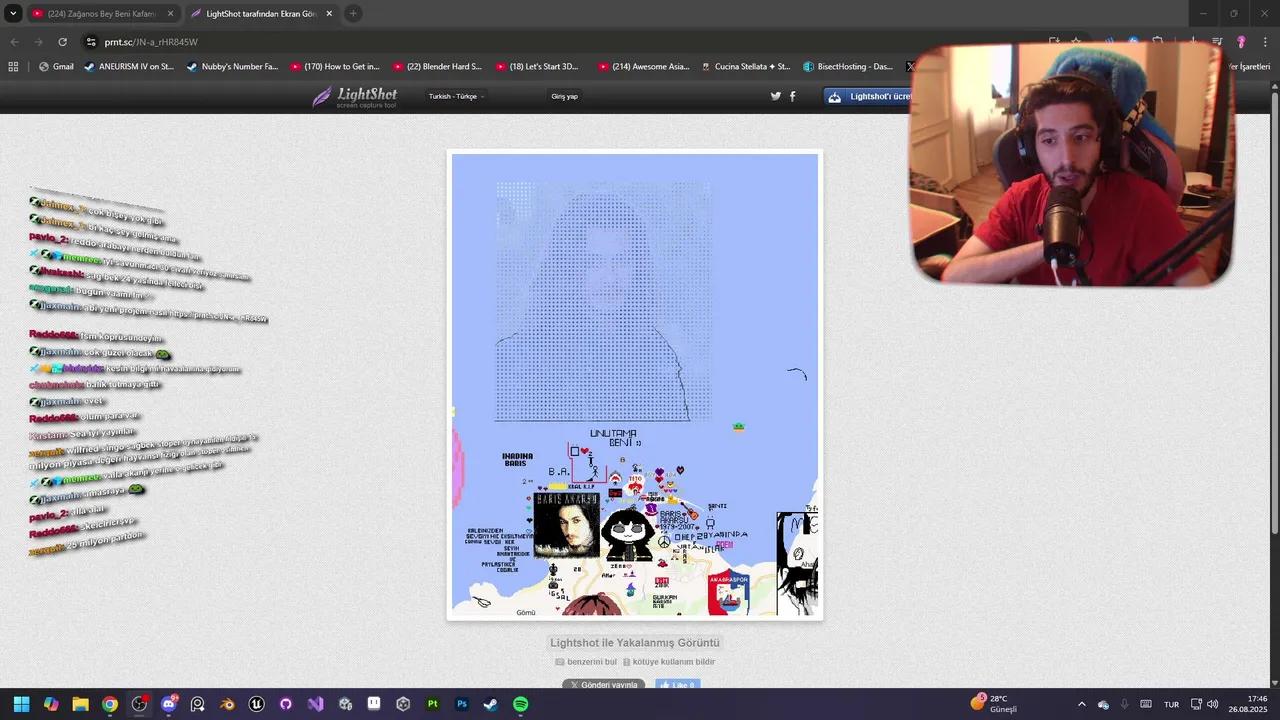Open the TUR keyboard language indicator
Viewport: 1280px width, 720px height.
click(x=1171, y=704)
